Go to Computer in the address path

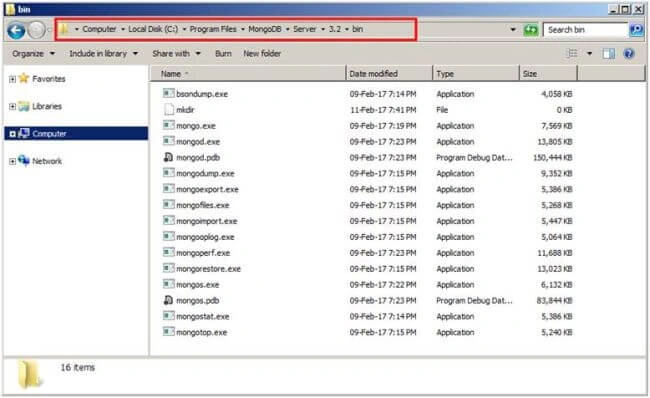coord(99,29)
